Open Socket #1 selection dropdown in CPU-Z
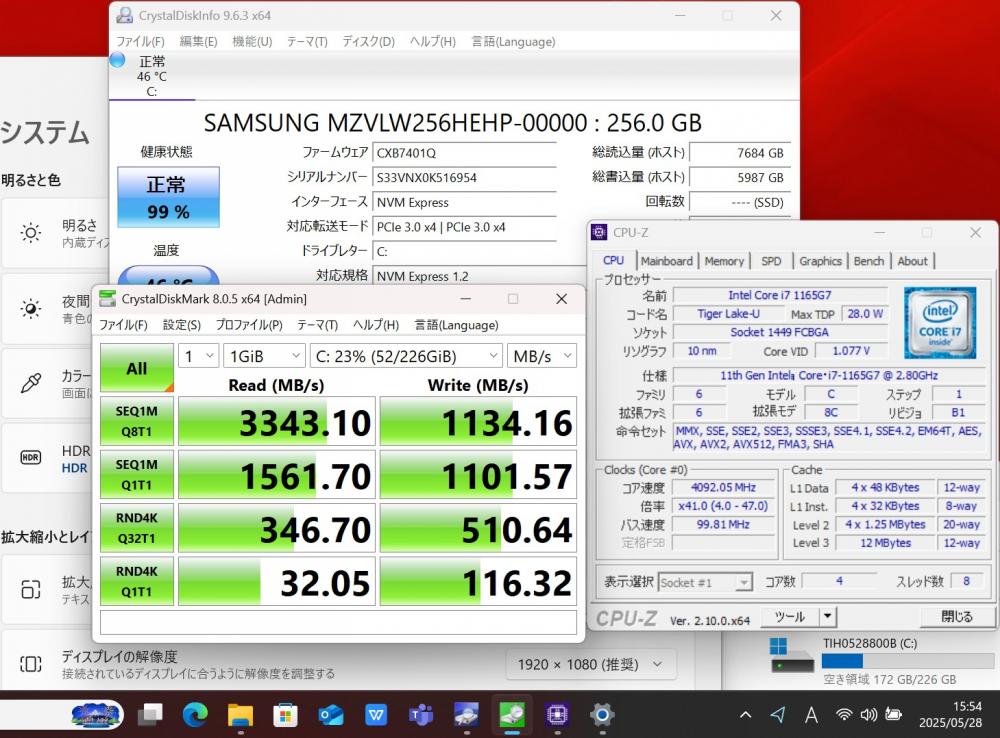 point(705,582)
